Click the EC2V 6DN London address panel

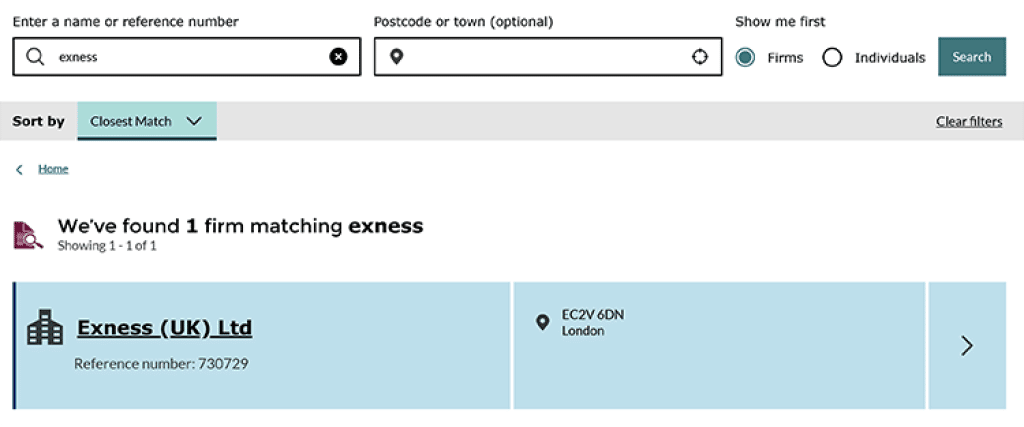point(719,345)
